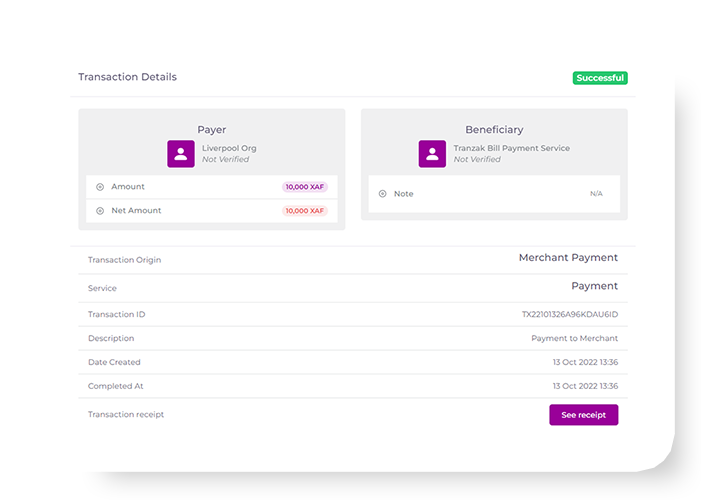Click the circle icon beside Note

(383, 194)
